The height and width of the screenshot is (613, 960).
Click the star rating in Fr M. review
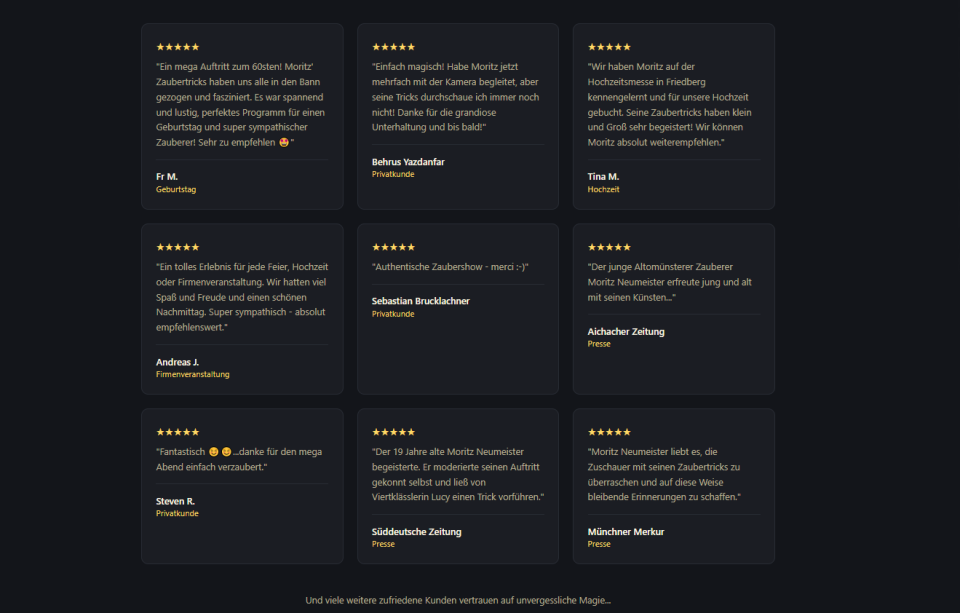click(x=178, y=47)
